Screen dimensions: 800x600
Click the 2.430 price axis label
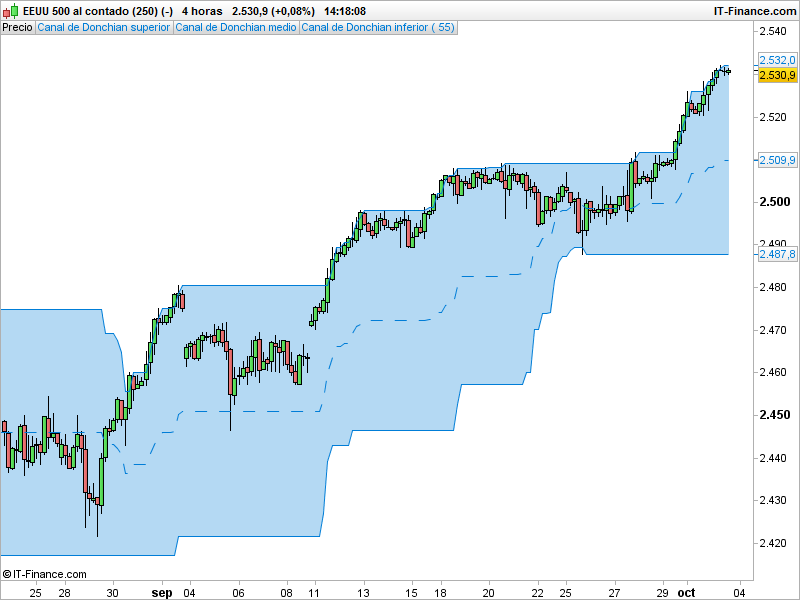(x=773, y=501)
